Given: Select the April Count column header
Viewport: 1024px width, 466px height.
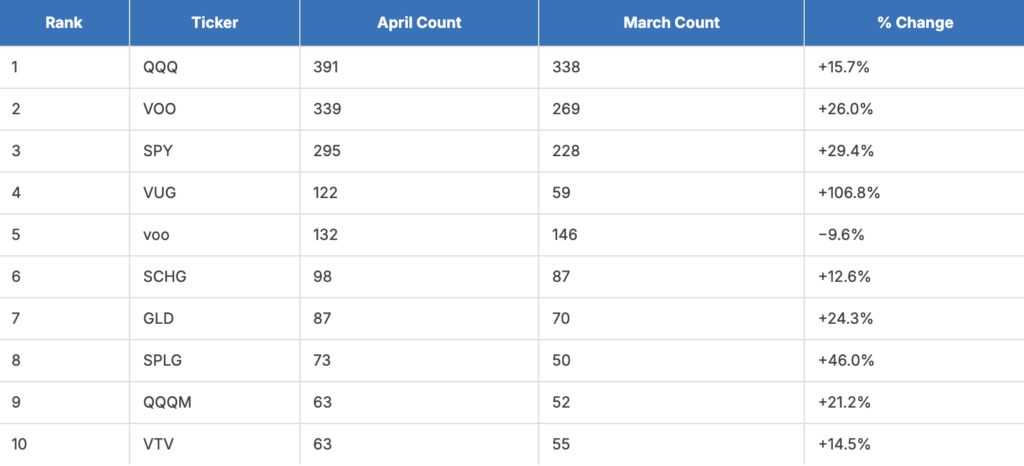Looking at the screenshot, I should click(419, 23).
